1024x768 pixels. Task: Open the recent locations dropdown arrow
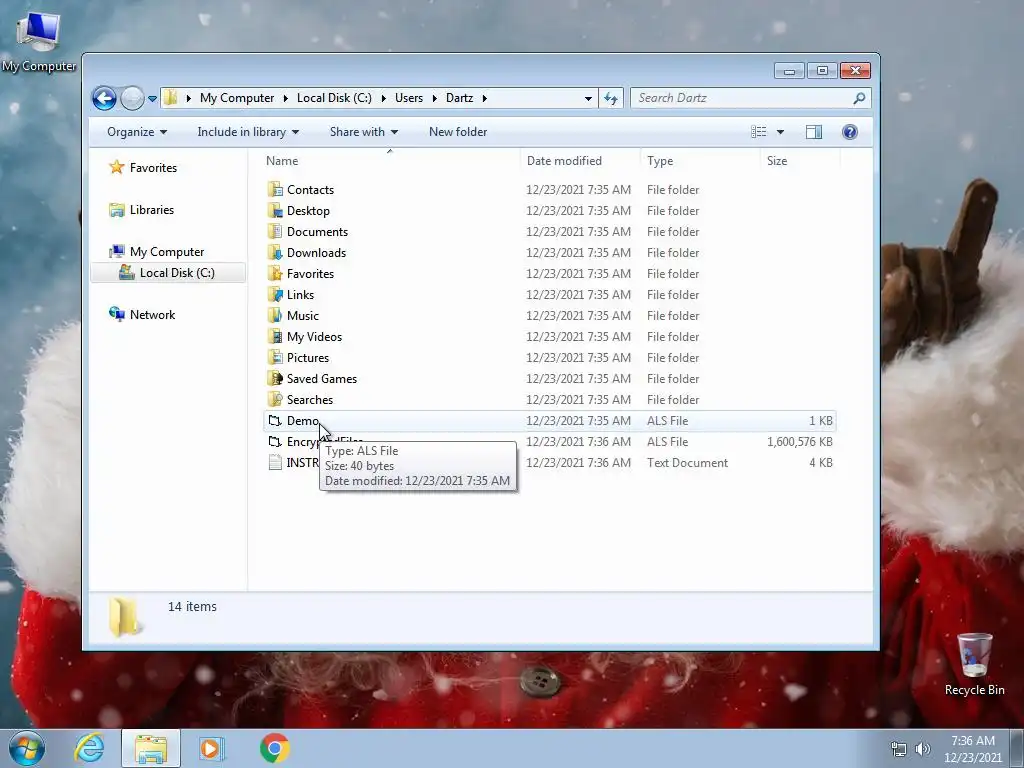(x=152, y=99)
